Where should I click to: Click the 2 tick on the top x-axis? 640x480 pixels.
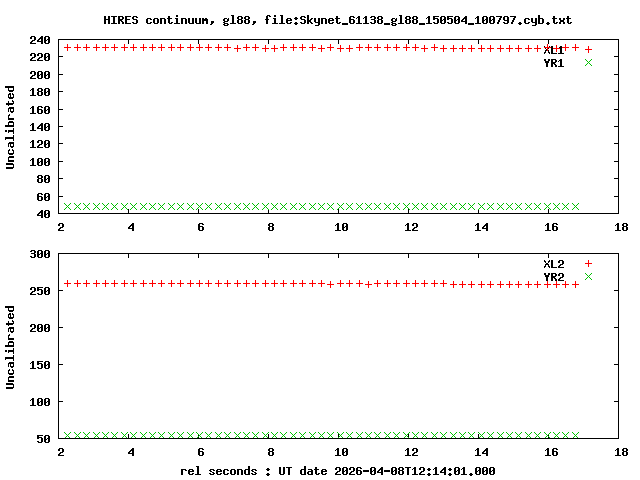click(61, 227)
